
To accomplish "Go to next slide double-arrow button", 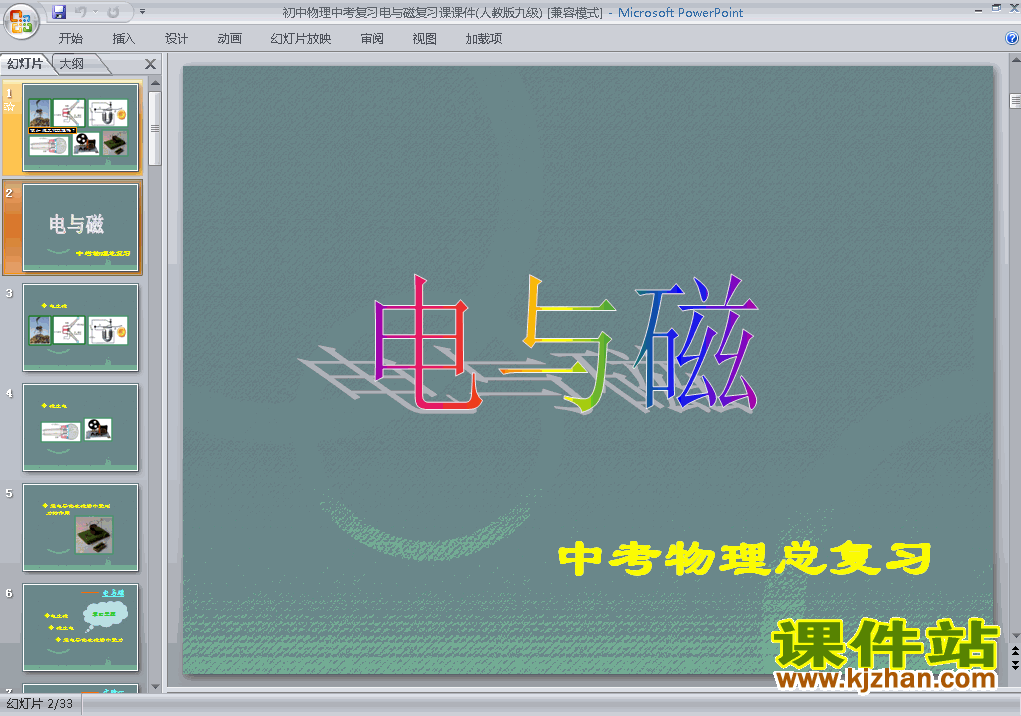I will (x=1015, y=664).
